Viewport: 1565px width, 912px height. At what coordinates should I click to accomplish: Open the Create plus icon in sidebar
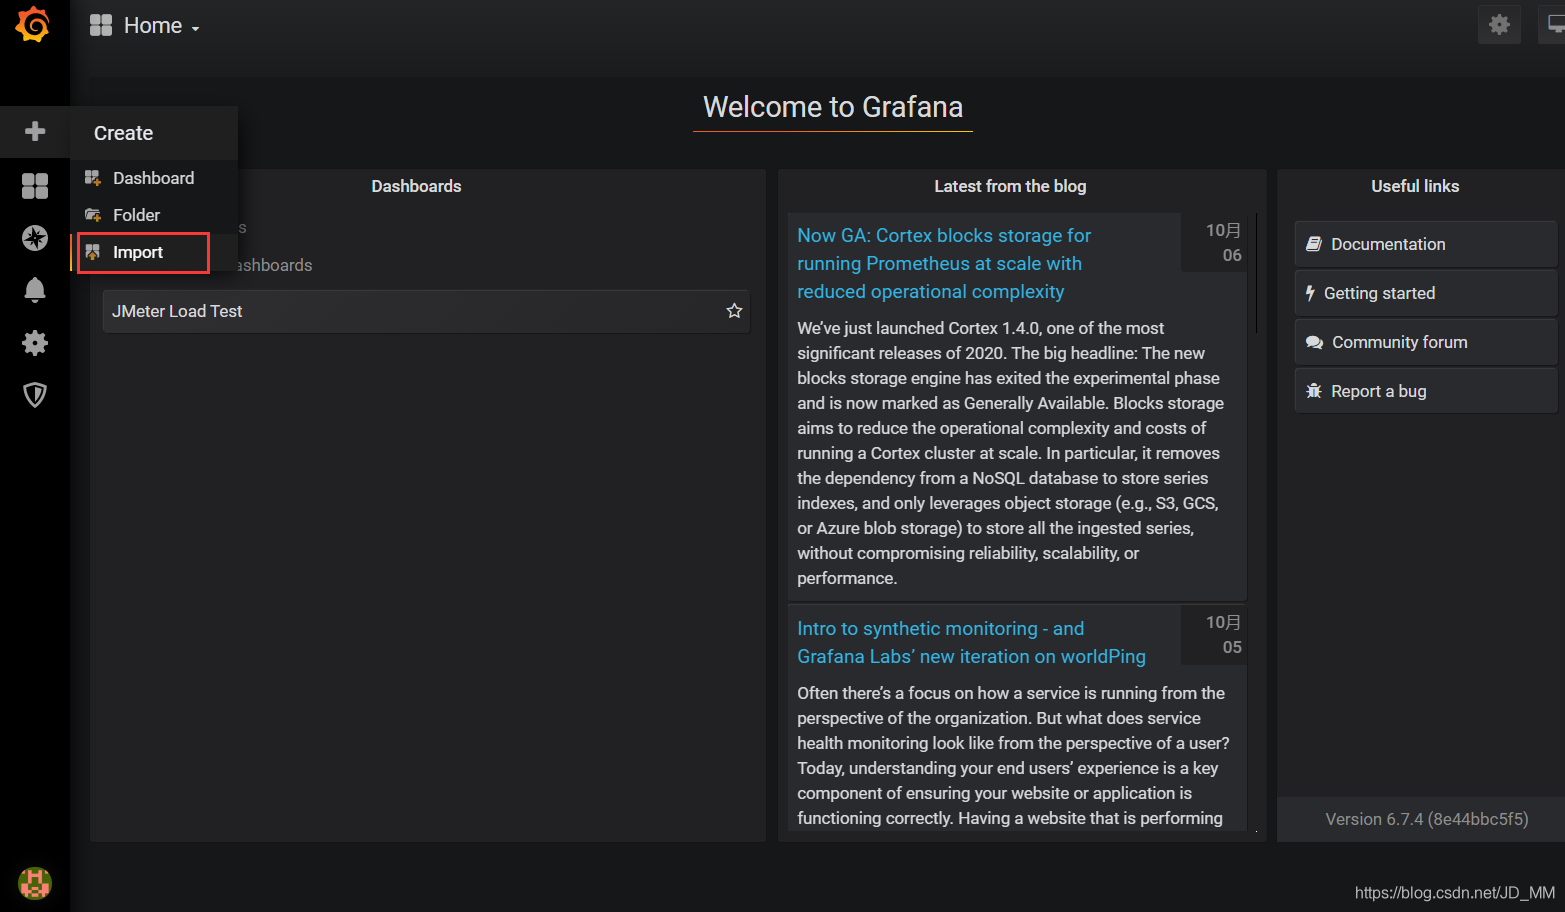coord(35,132)
